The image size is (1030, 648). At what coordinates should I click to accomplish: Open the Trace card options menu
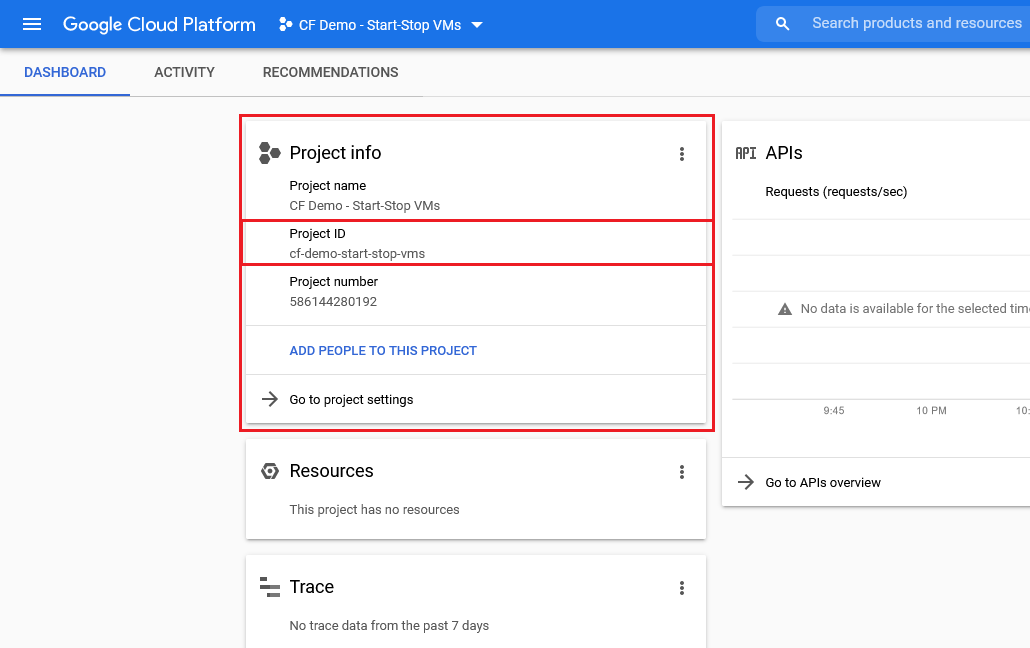click(x=682, y=588)
